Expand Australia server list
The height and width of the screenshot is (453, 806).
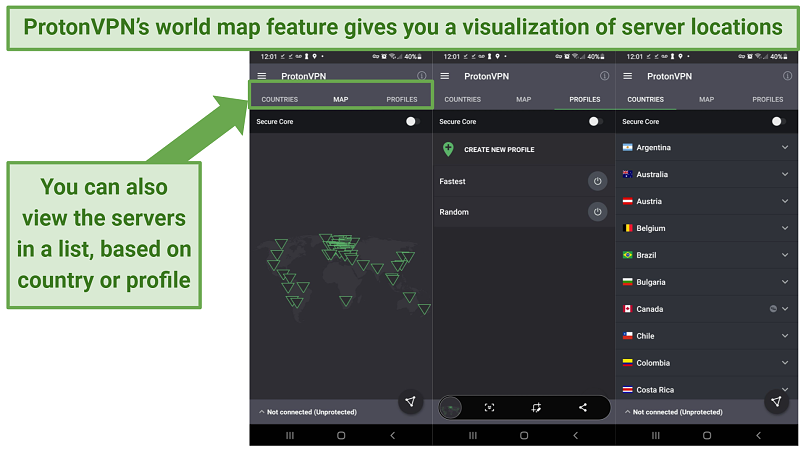point(785,174)
